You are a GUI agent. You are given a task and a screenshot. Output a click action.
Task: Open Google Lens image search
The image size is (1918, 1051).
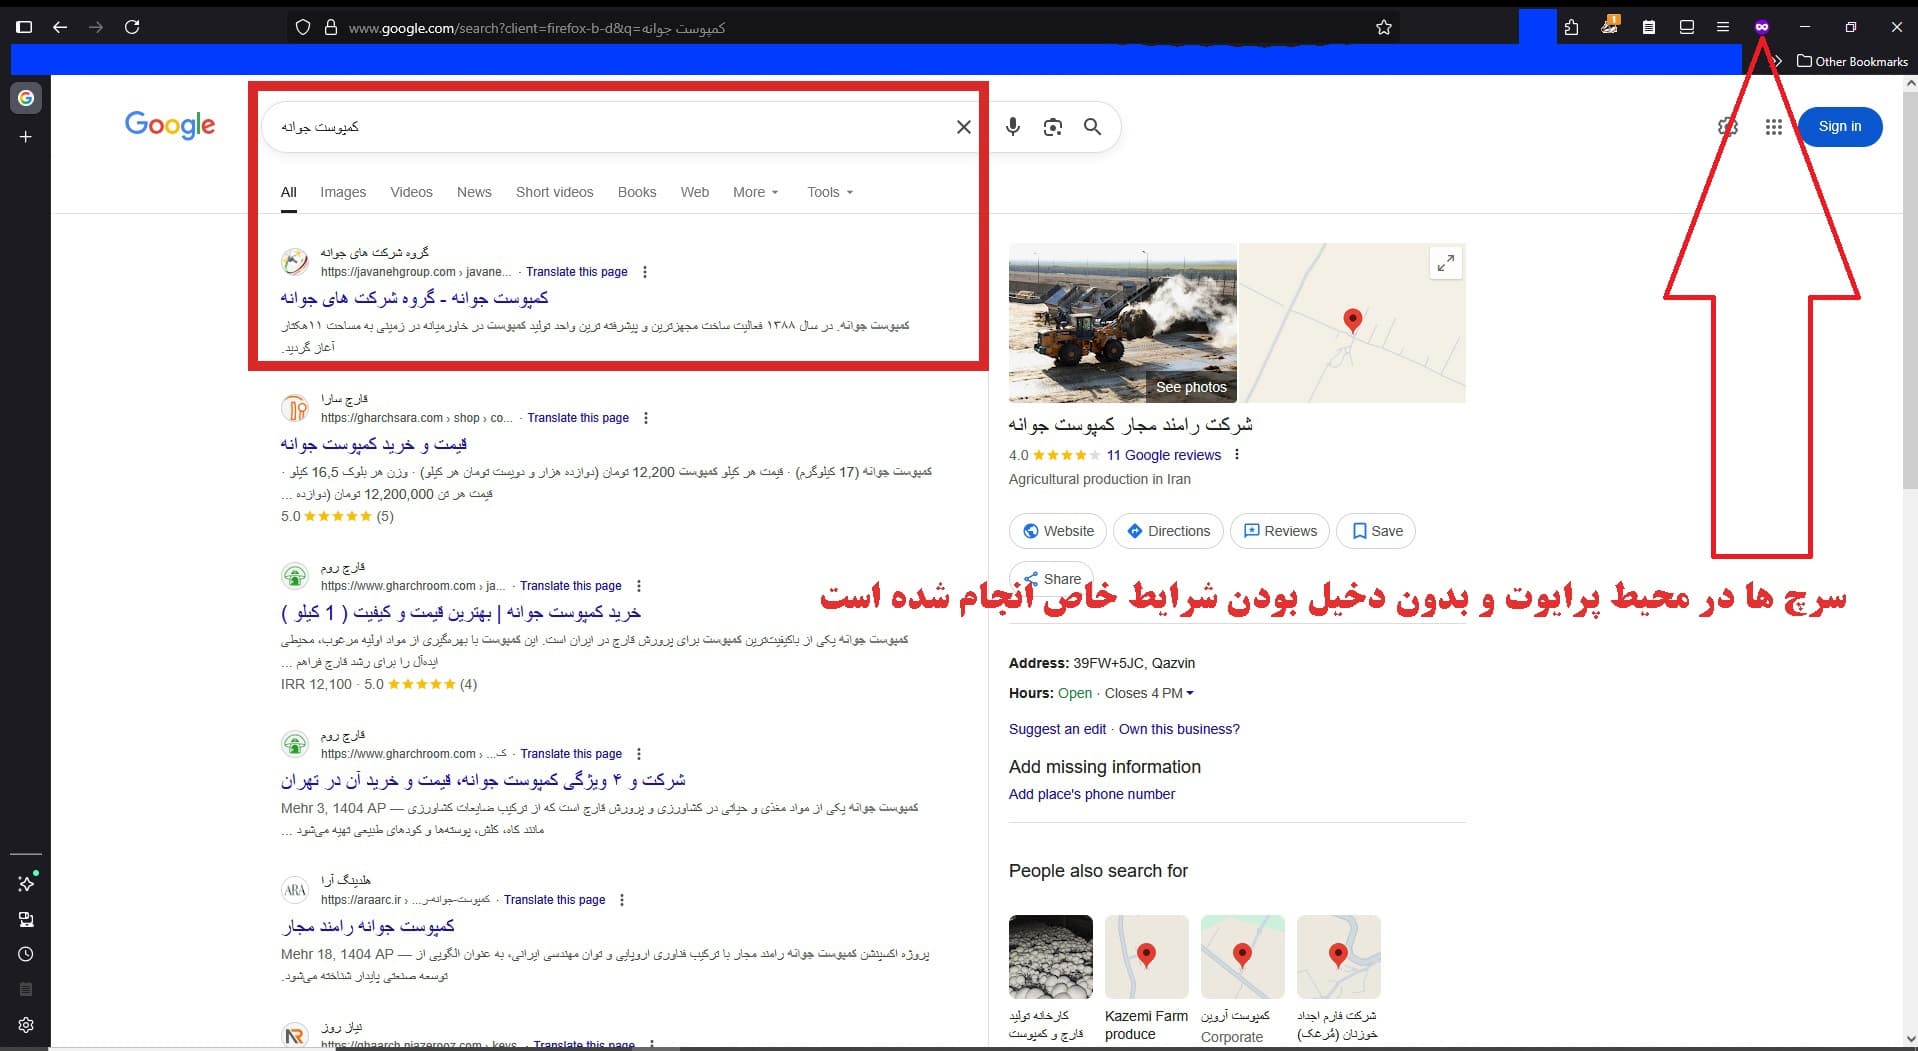1052,127
